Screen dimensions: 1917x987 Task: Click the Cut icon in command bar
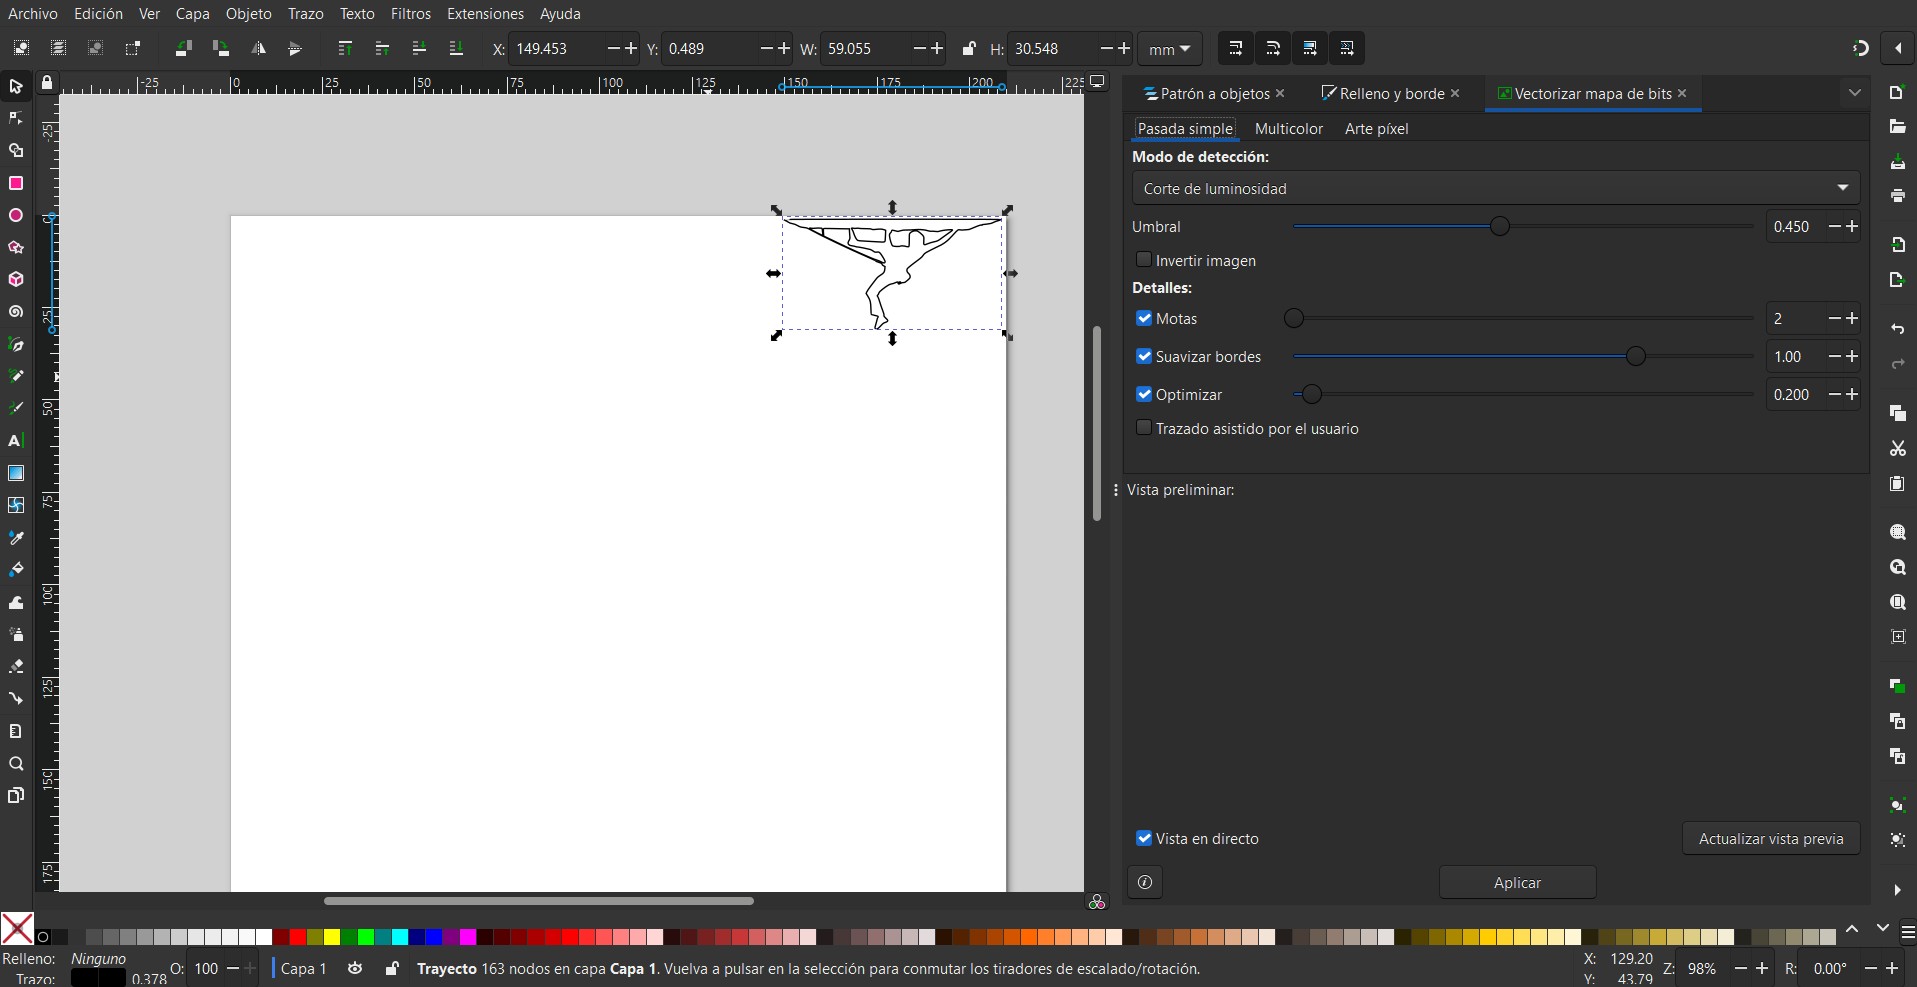[1897, 448]
